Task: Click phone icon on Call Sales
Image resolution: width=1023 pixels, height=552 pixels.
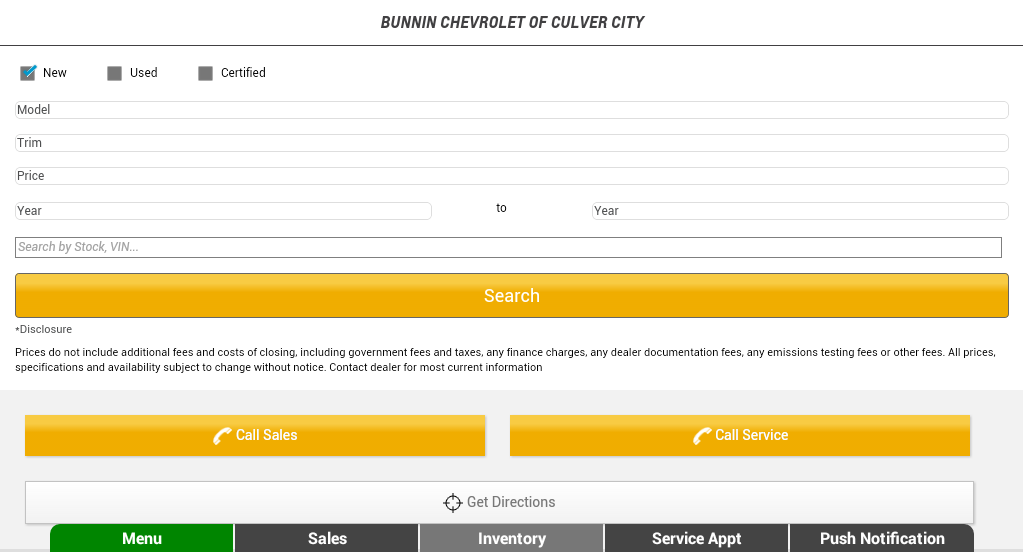Action: click(222, 436)
